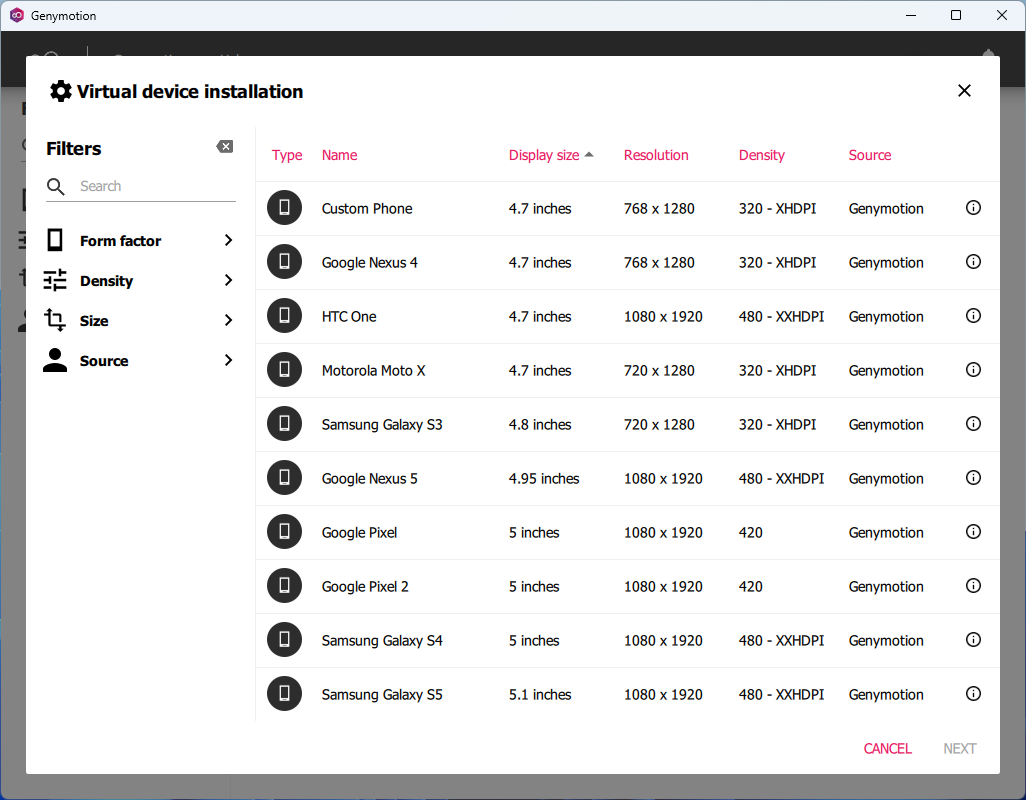Viewport: 1026px width, 800px height.
Task: Click the Samsung Galaxy S3 phone icon
Action: click(284, 424)
